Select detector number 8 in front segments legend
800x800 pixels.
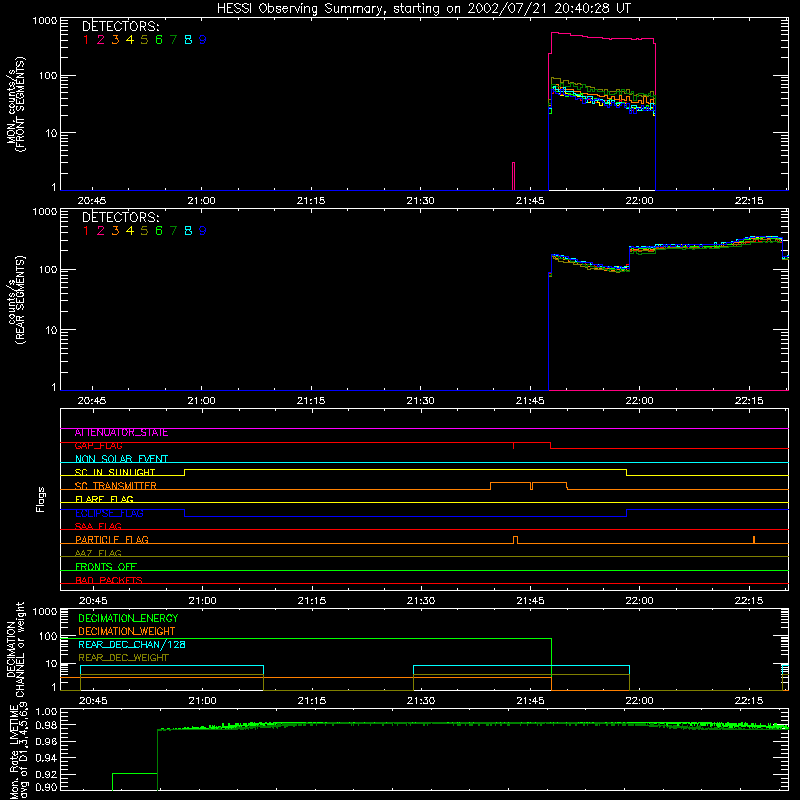point(188,40)
